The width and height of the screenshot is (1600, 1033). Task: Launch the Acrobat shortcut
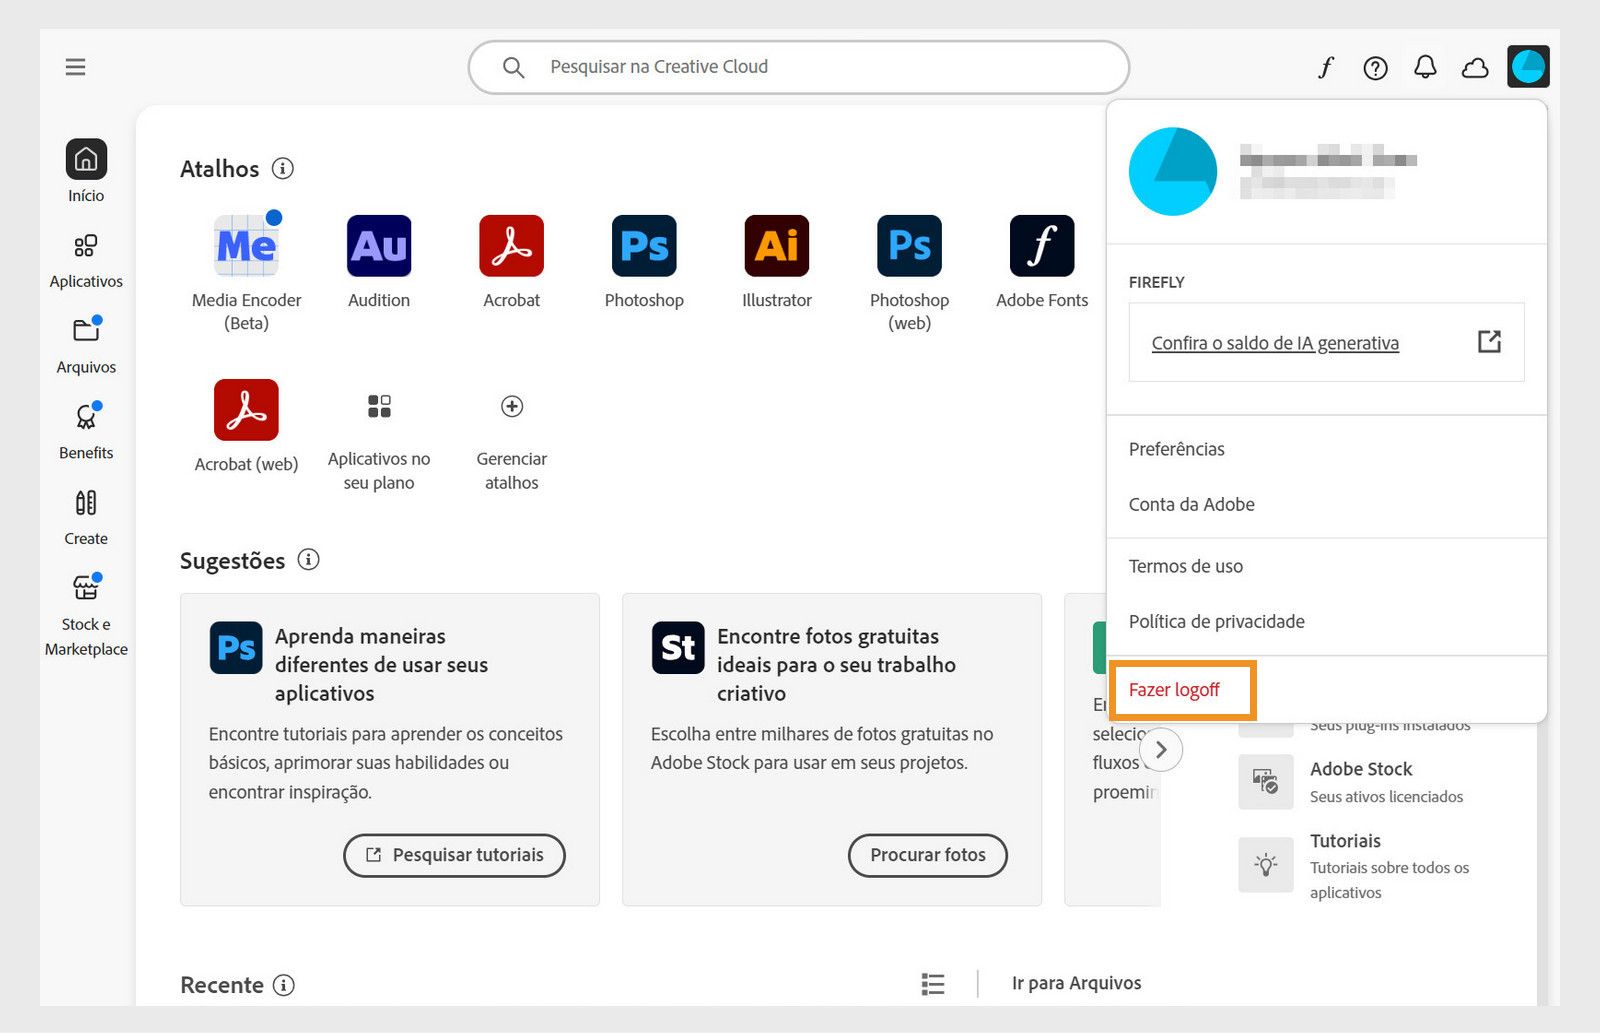511,246
